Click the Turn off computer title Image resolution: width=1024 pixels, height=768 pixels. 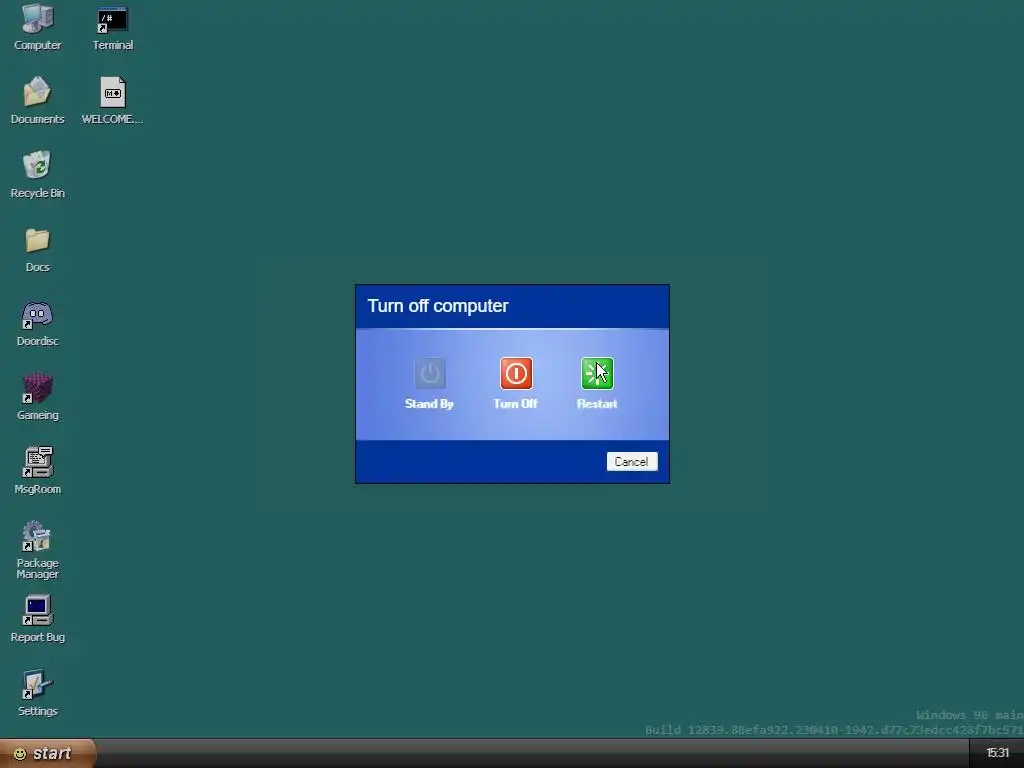(438, 306)
